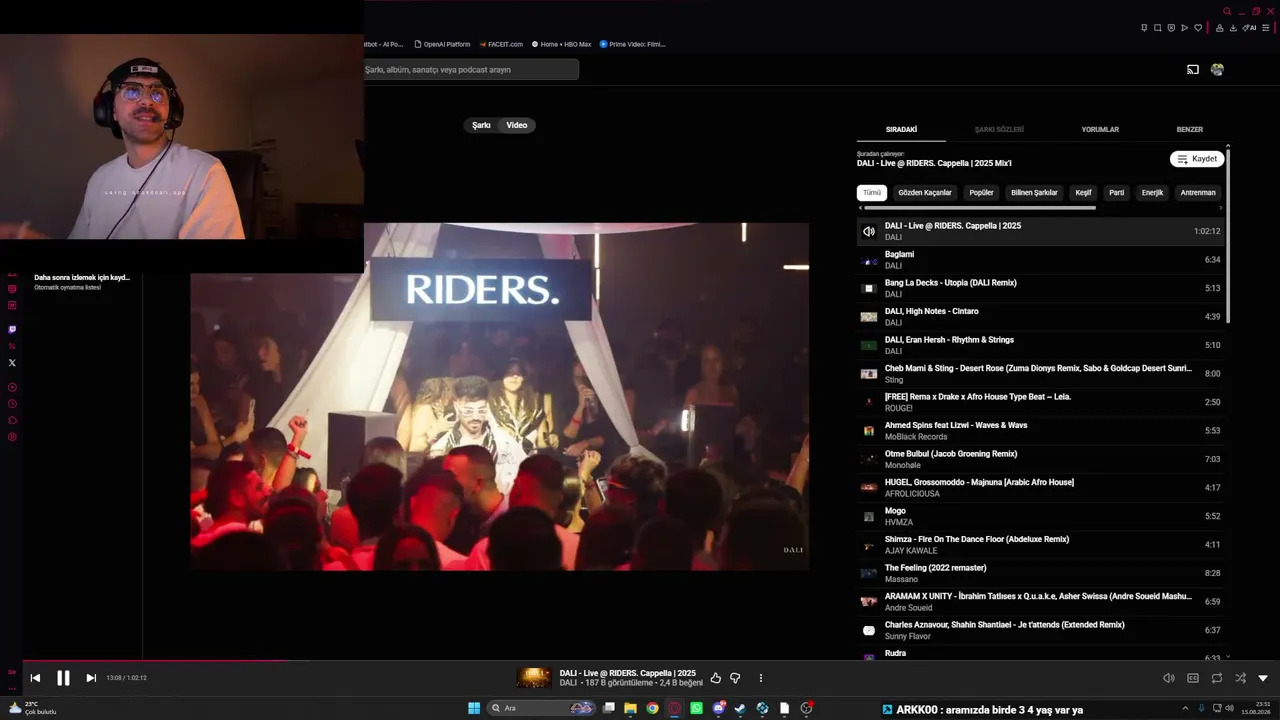Open the FACEIT.com bookmark
This screenshot has height=720, width=1280.
pyautogui.click(x=501, y=44)
